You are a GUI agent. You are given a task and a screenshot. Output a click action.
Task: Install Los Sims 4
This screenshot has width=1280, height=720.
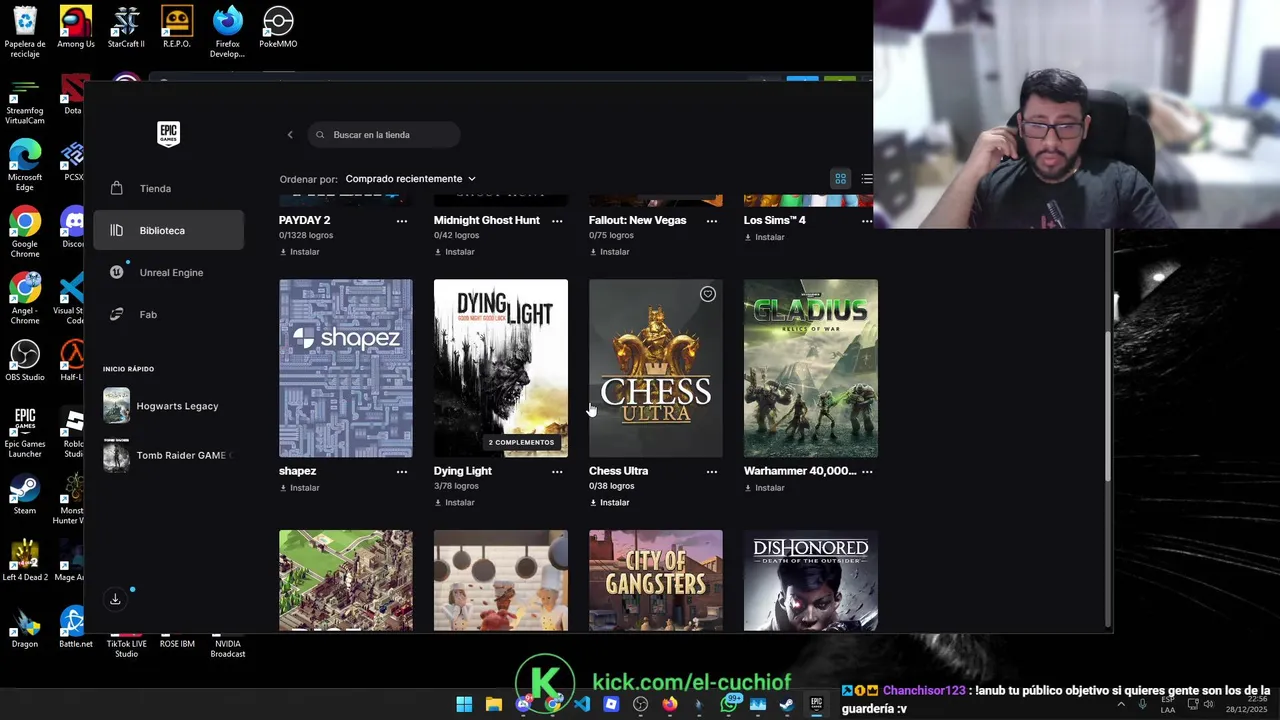click(x=764, y=237)
